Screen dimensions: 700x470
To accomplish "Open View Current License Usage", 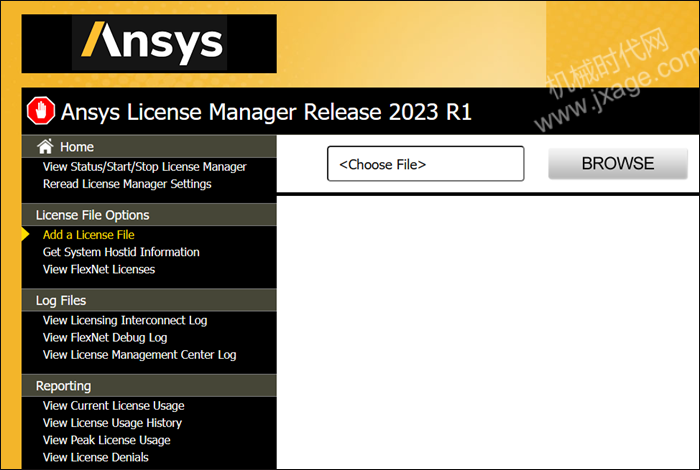I will point(113,406).
